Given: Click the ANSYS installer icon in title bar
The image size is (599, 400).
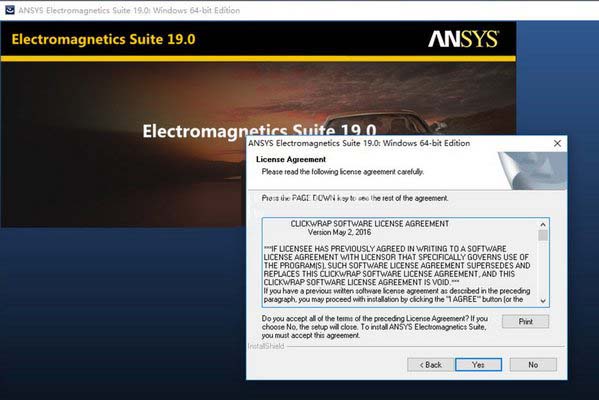Looking at the screenshot, I should (x=10, y=10).
